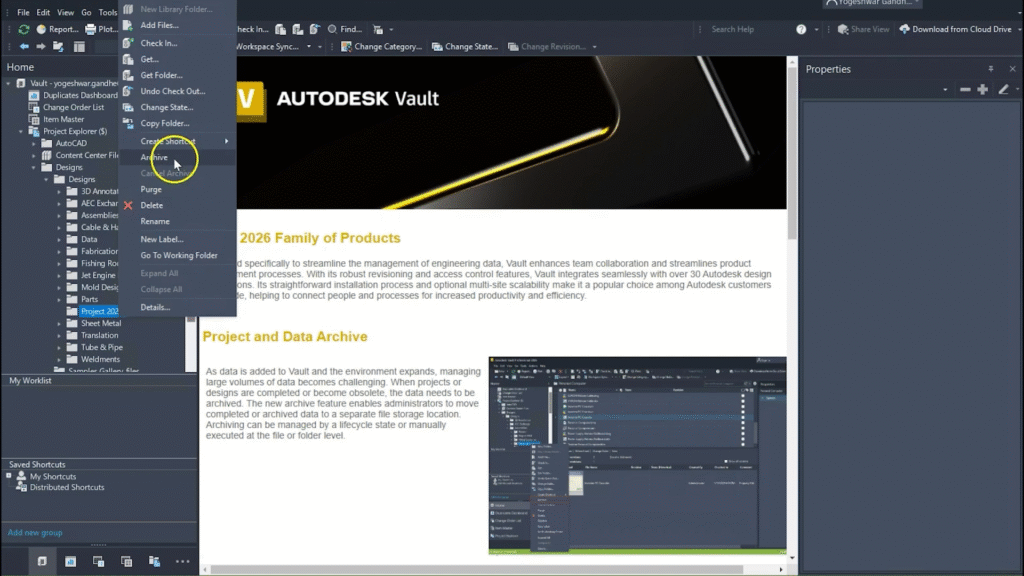The height and width of the screenshot is (576, 1024).
Task: Click the red Delete X icon
Action: [128, 206]
